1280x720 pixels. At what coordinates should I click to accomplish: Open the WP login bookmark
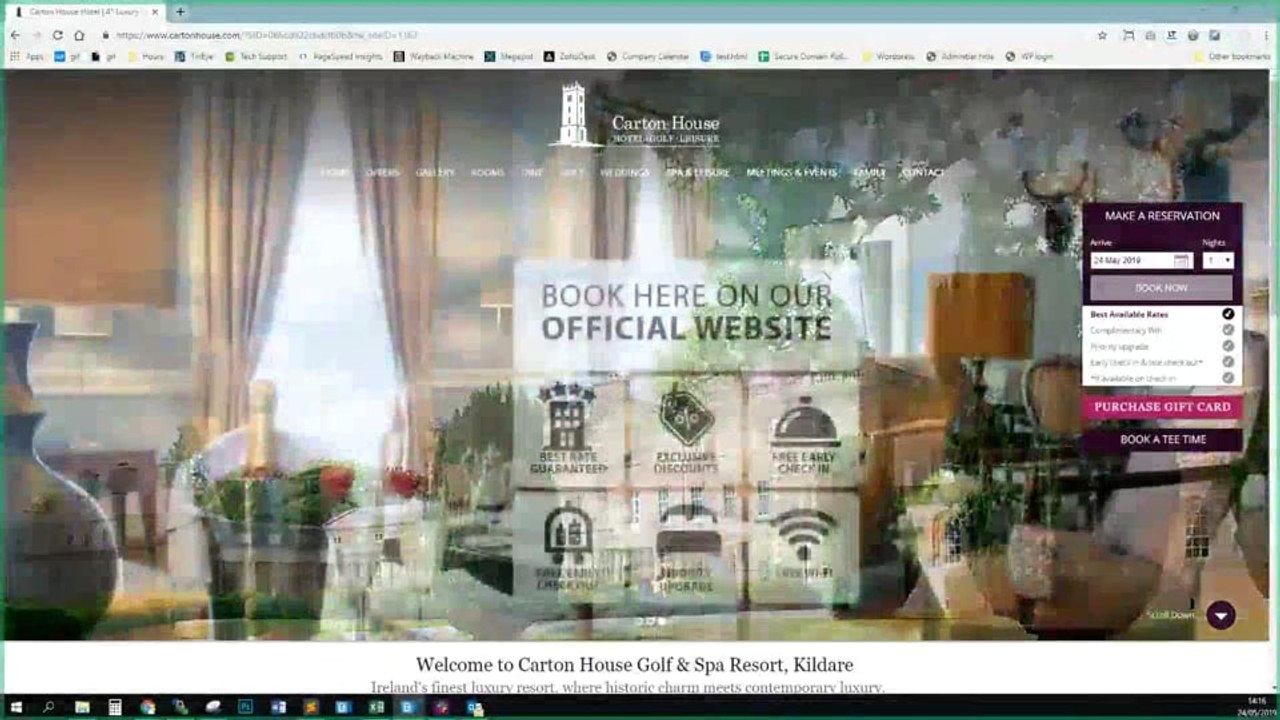pos(1030,57)
